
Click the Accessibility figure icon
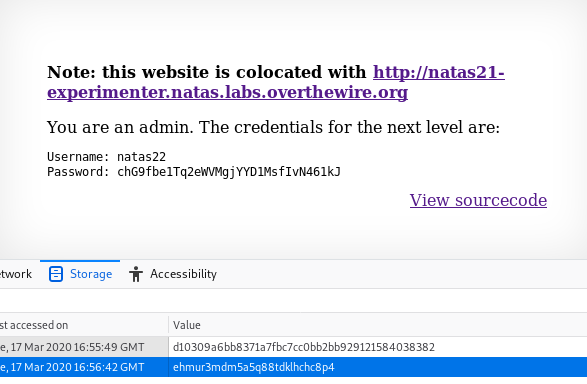(x=136, y=274)
